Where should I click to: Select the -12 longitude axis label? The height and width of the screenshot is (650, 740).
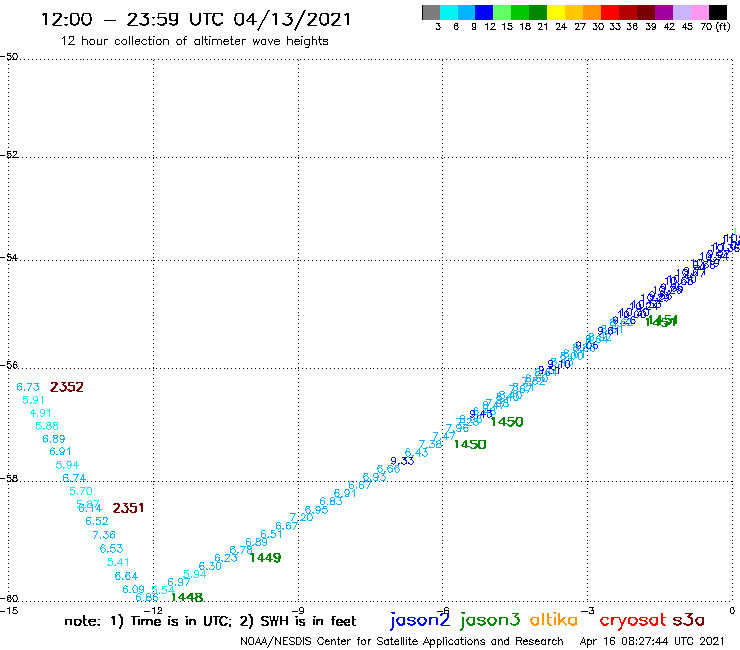153,610
